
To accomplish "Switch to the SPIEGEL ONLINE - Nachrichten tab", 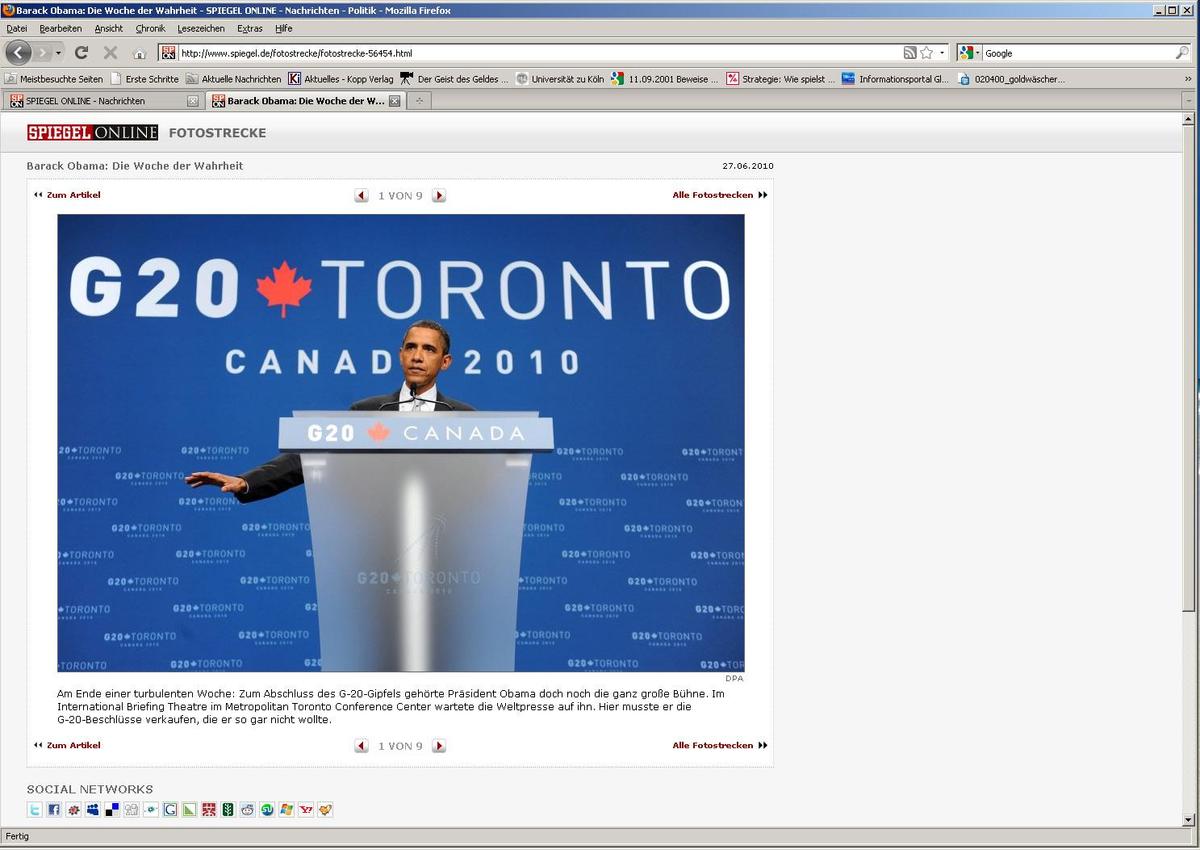I will pyautogui.click(x=95, y=101).
